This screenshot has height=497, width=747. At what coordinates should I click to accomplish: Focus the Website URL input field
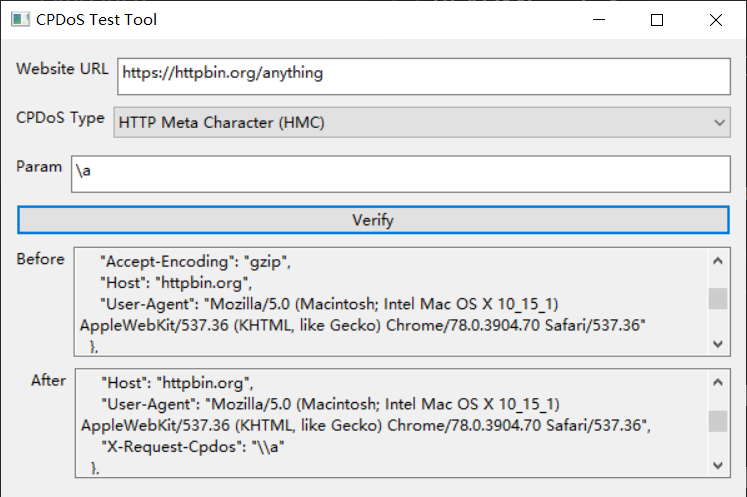click(424, 73)
